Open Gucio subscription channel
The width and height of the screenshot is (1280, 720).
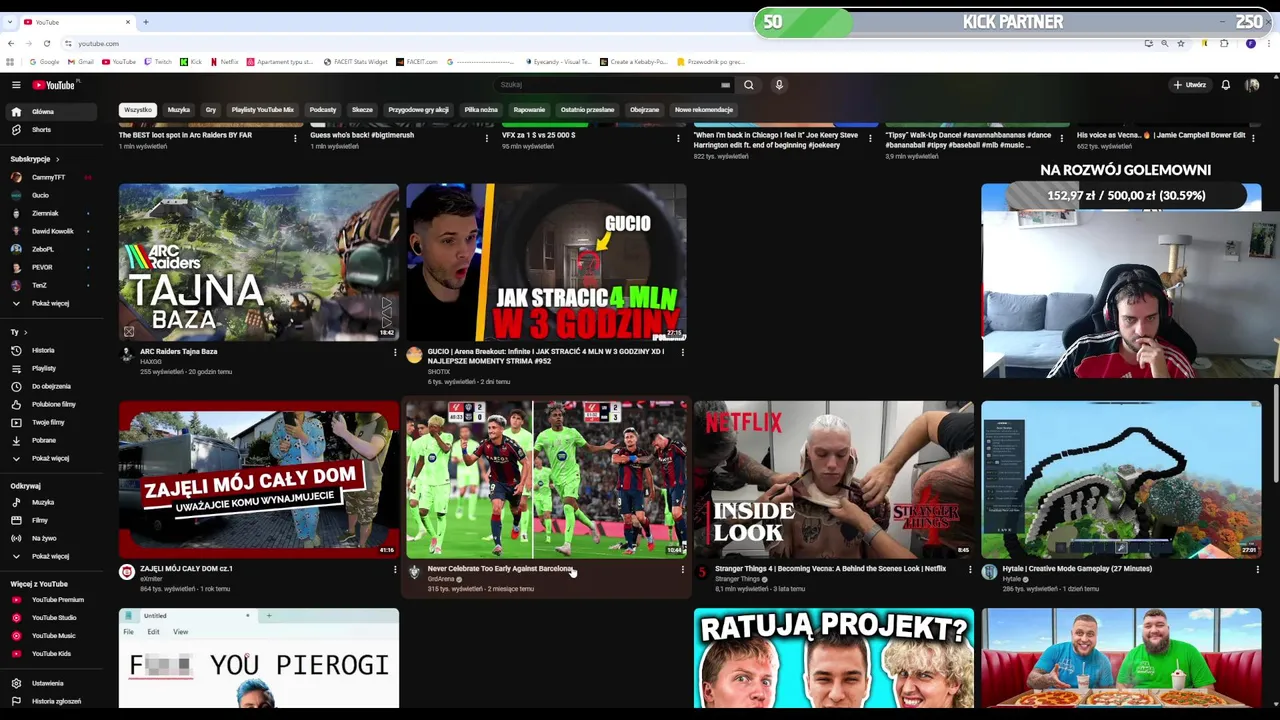[x=50, y=195]
